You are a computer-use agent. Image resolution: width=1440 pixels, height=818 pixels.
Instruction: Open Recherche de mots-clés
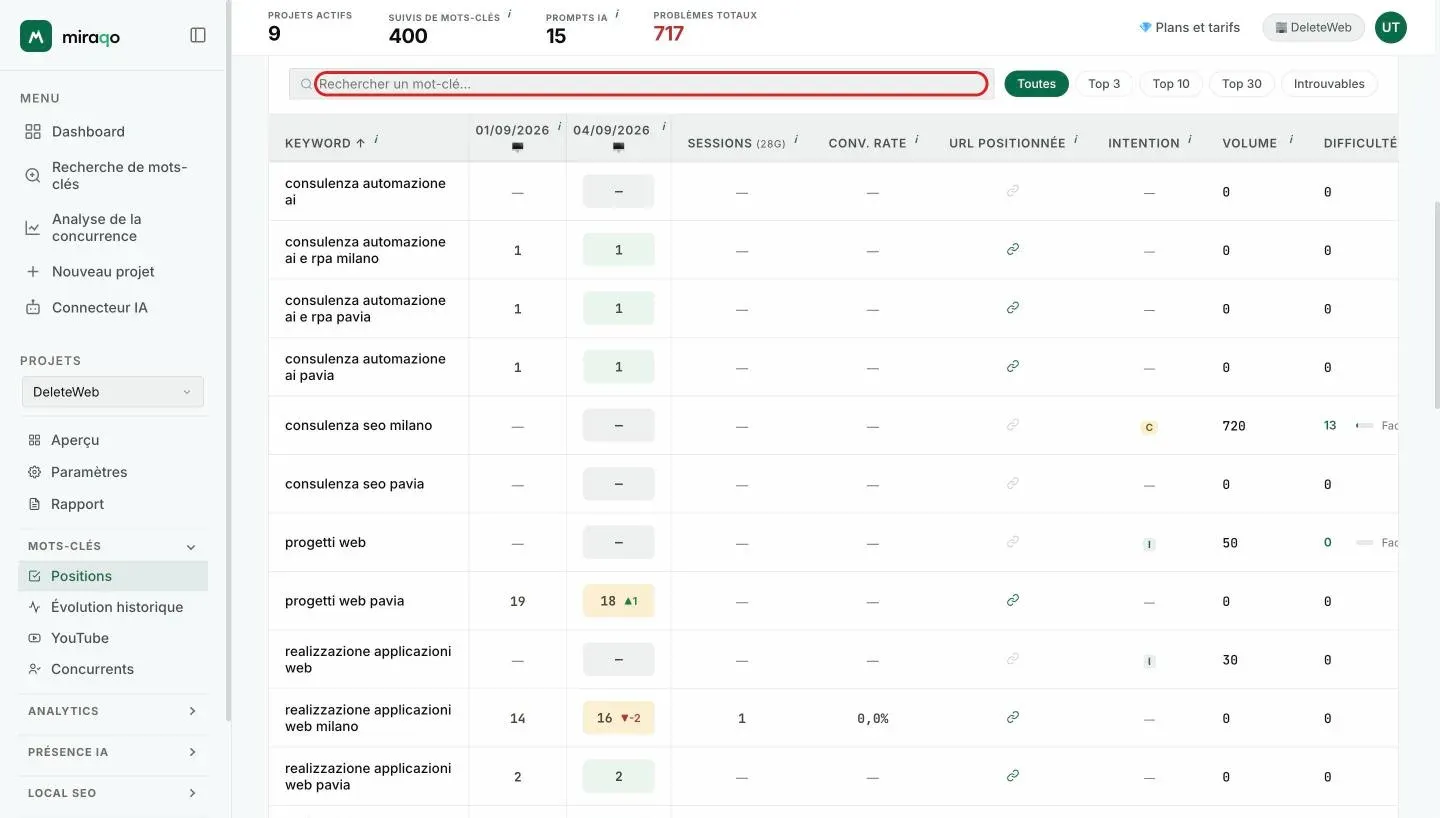[113, 176]
